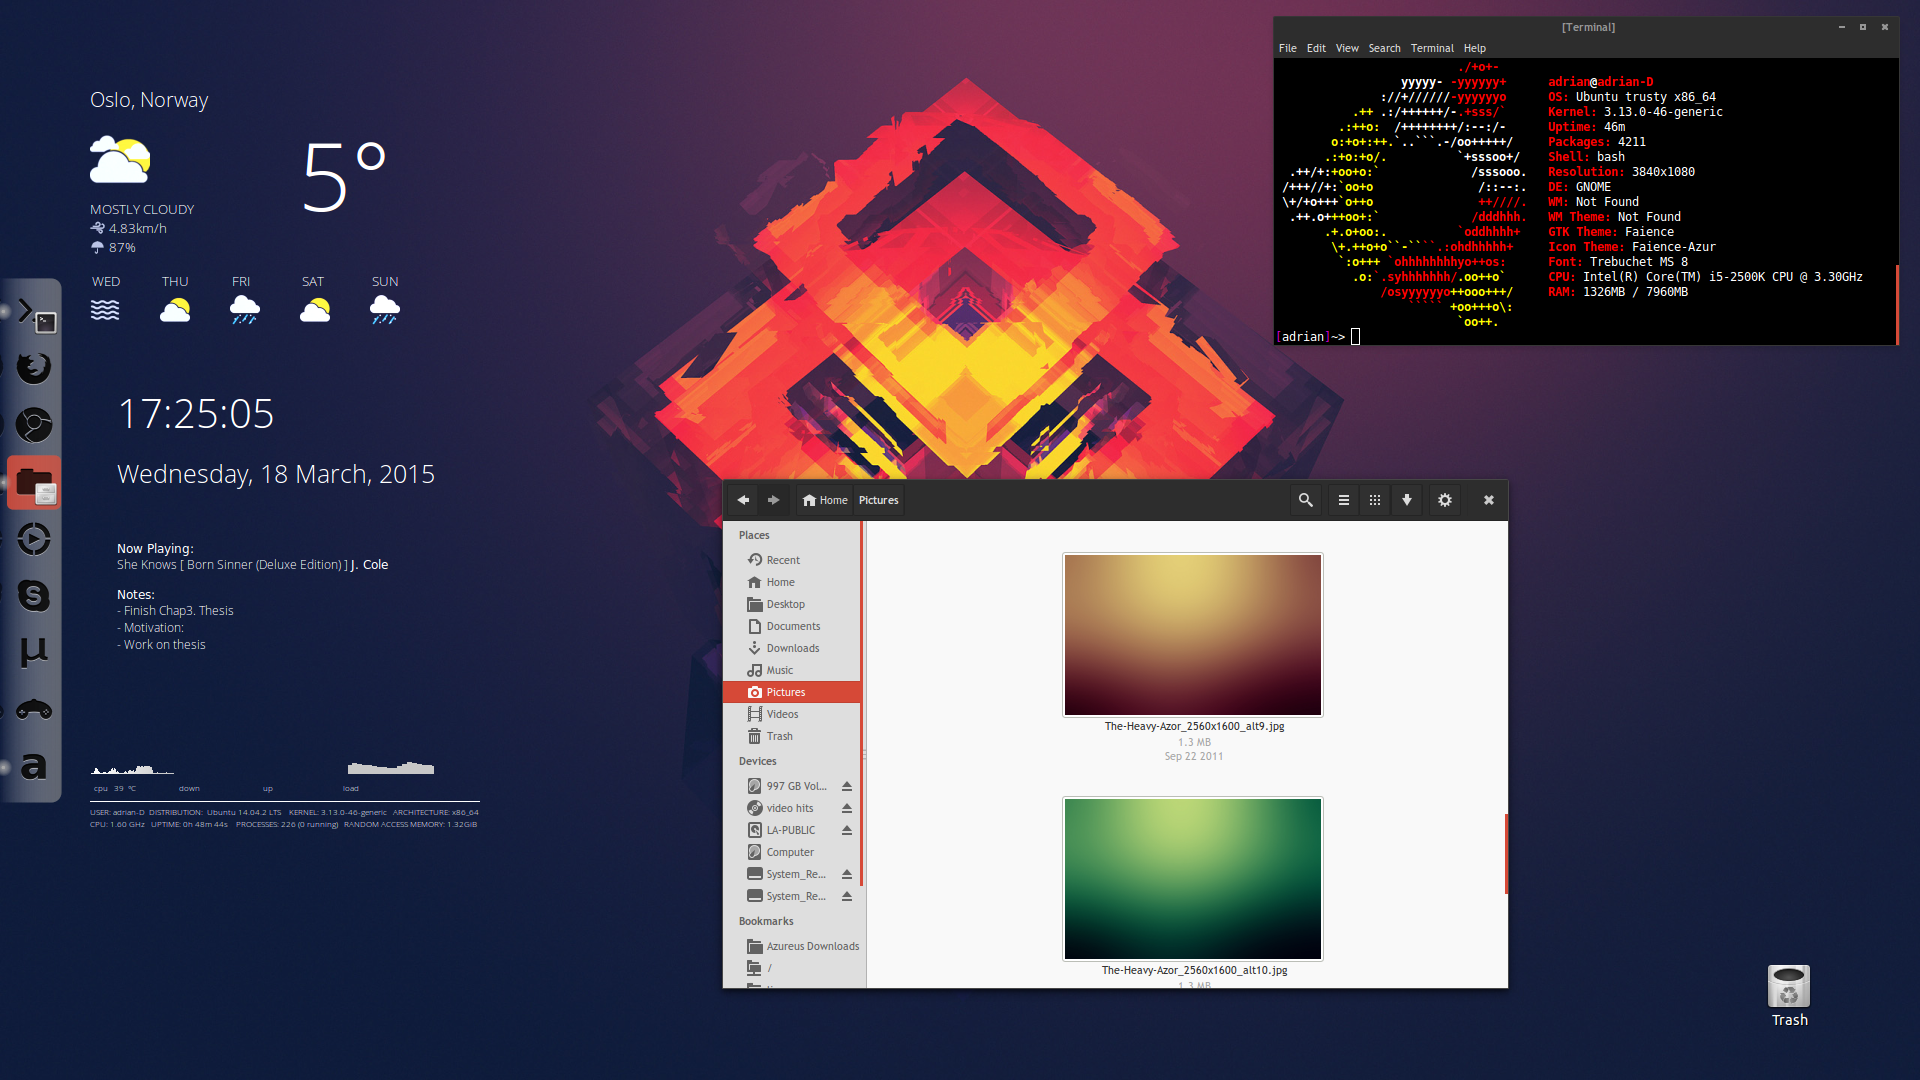The height and width of the screenshot is (1080, 1920).
Task: Select Music in the Places sidebar
Action: click(792, 670)
